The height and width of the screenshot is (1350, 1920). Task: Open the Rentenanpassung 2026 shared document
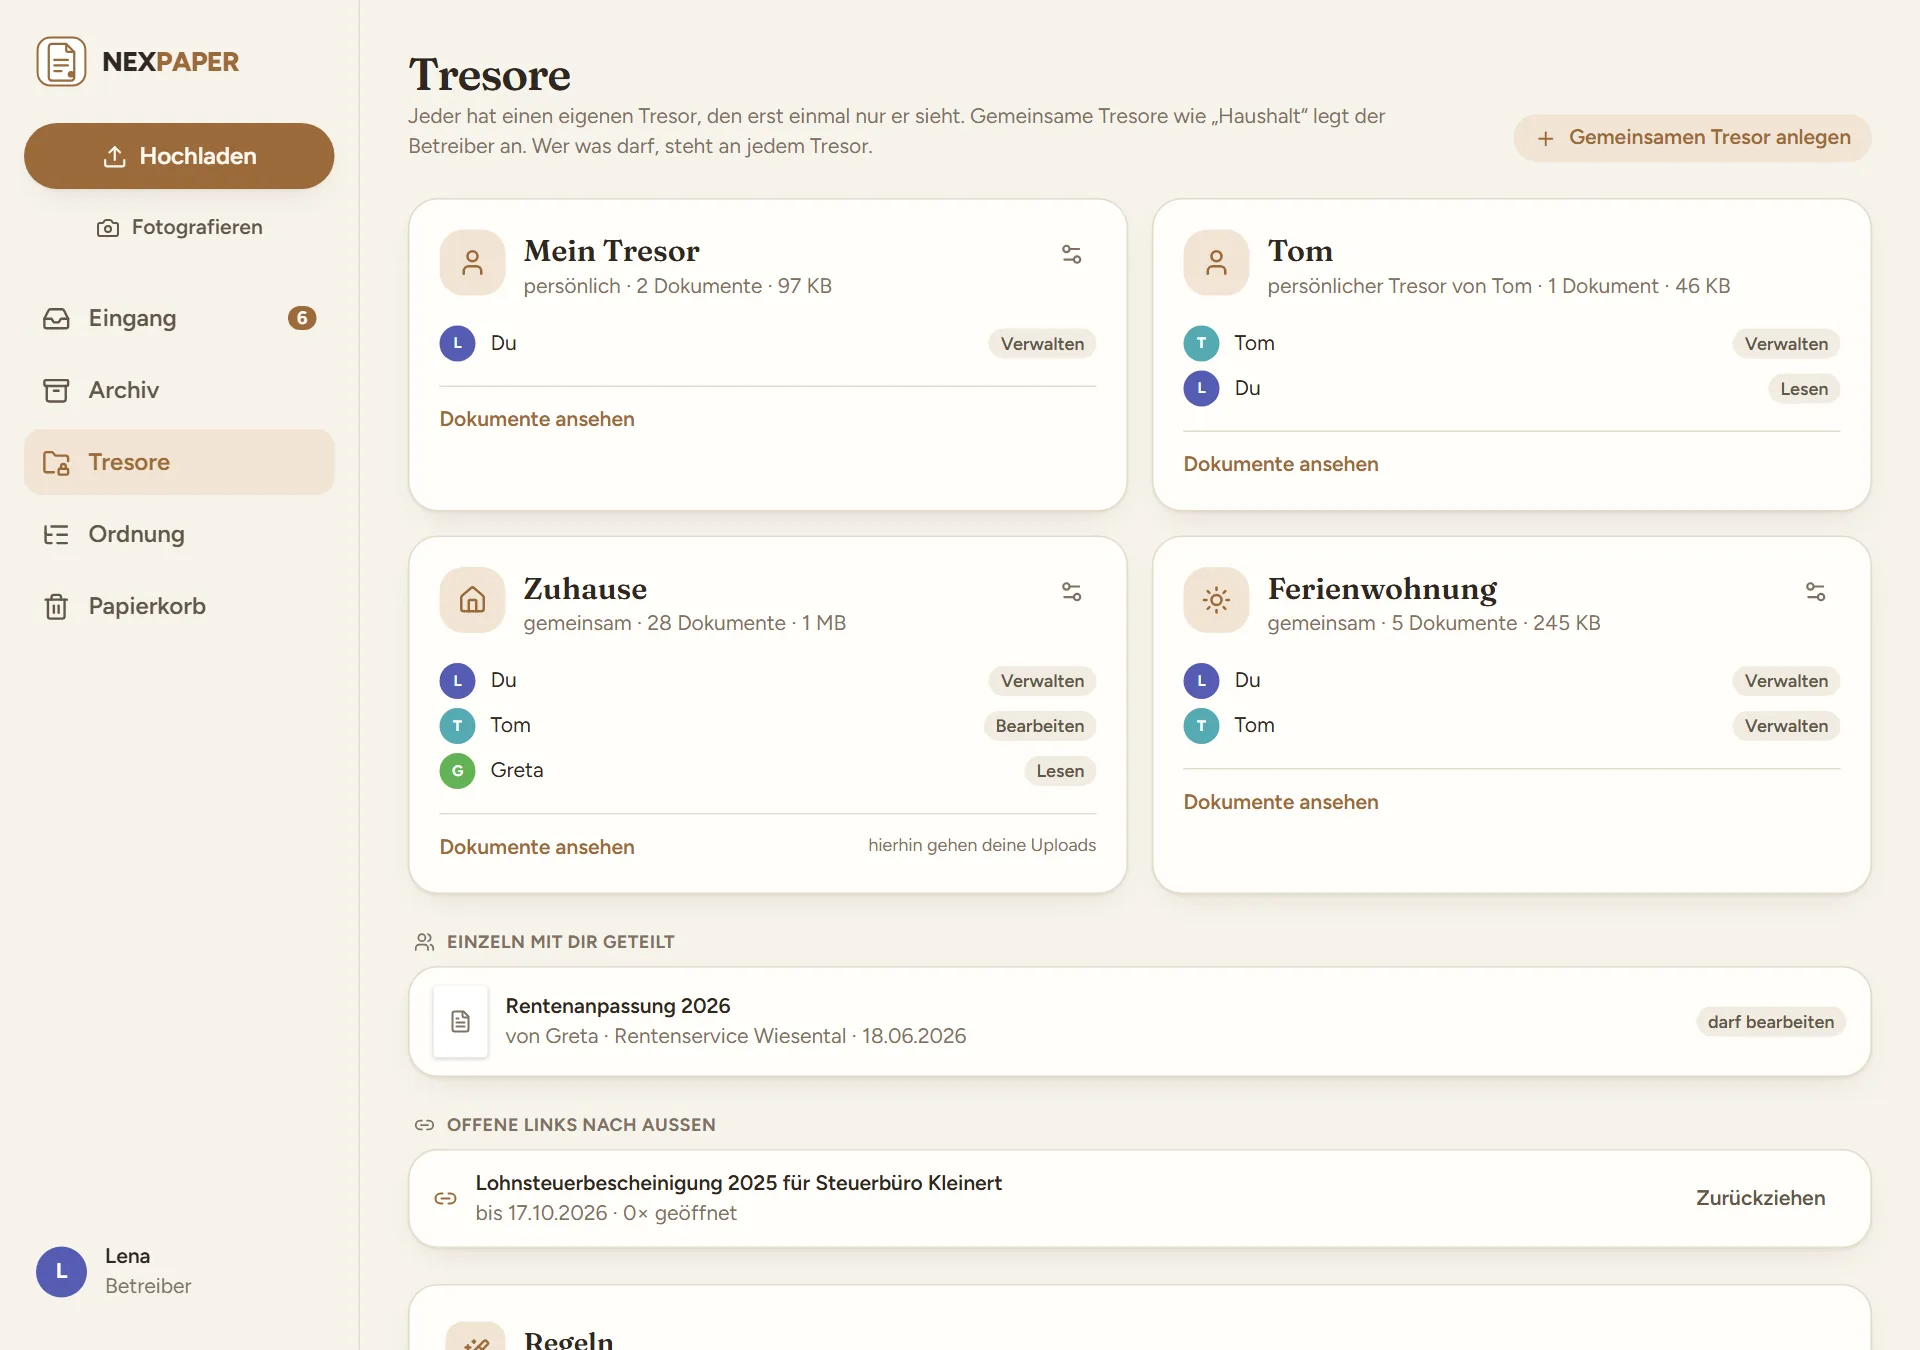1139,1021
